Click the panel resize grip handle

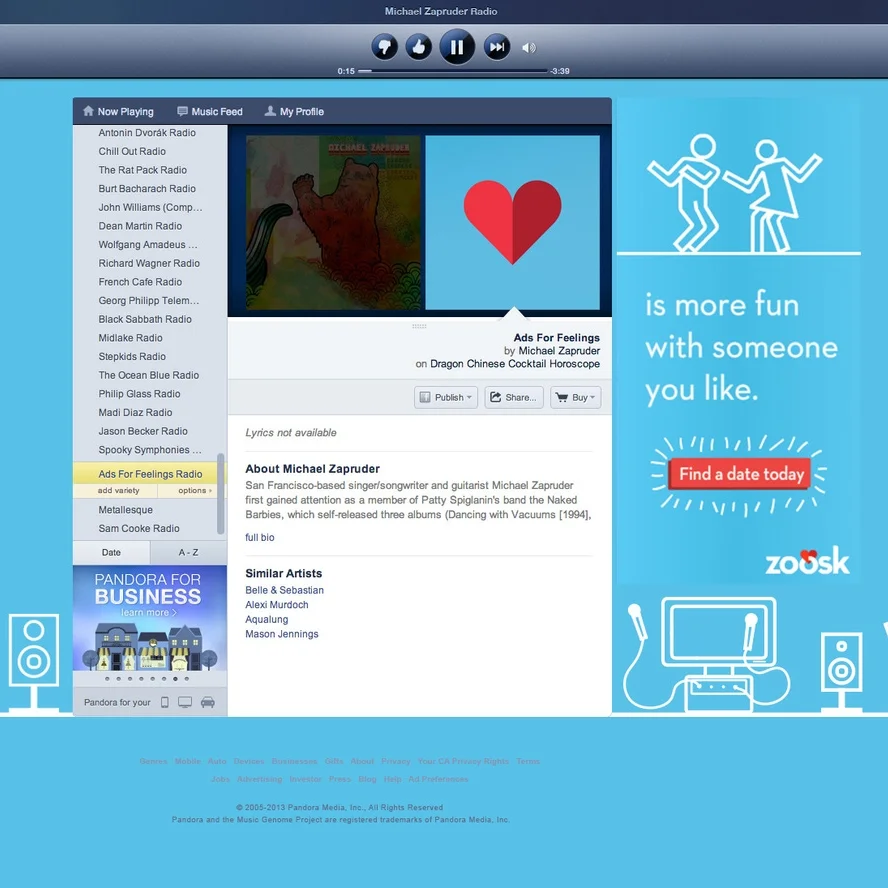pos(419,326)
